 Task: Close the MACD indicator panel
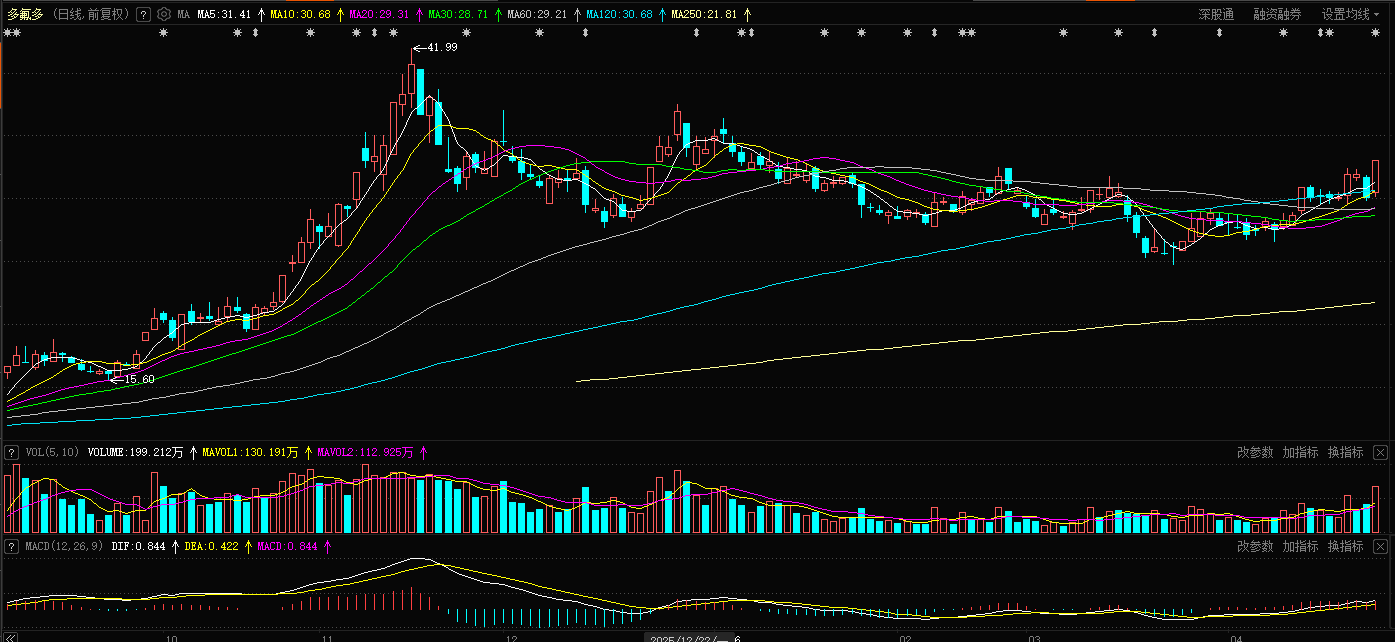tap(1380, 547)
